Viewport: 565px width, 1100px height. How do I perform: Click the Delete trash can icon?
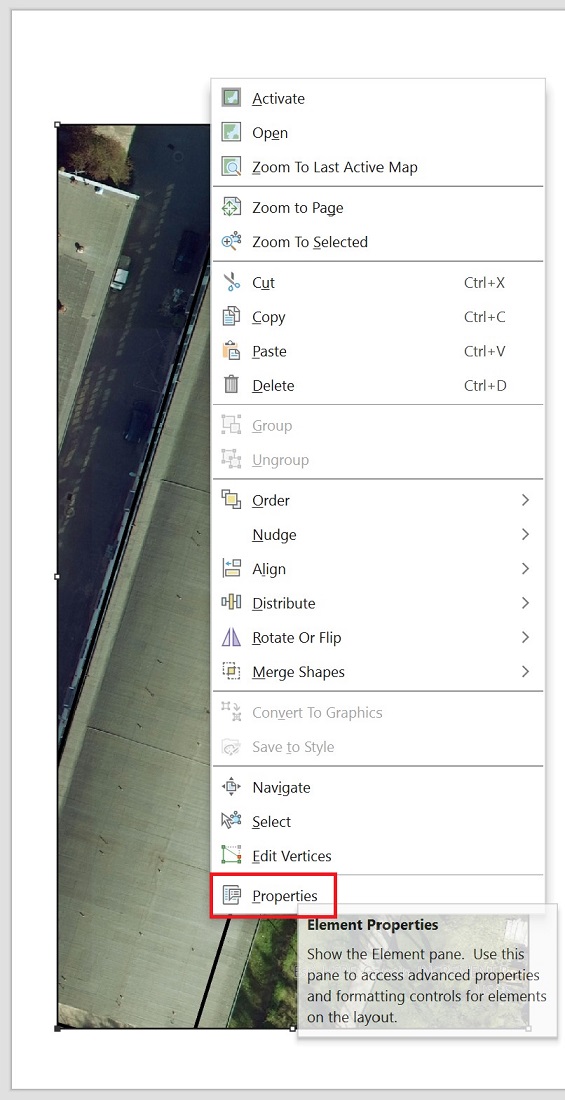231,385
